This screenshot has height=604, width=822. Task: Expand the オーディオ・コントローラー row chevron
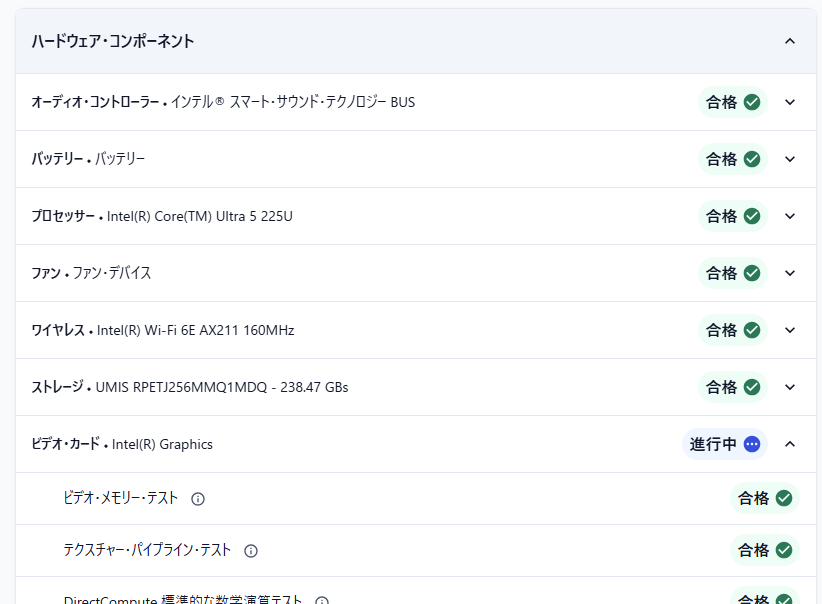[790, 102]
